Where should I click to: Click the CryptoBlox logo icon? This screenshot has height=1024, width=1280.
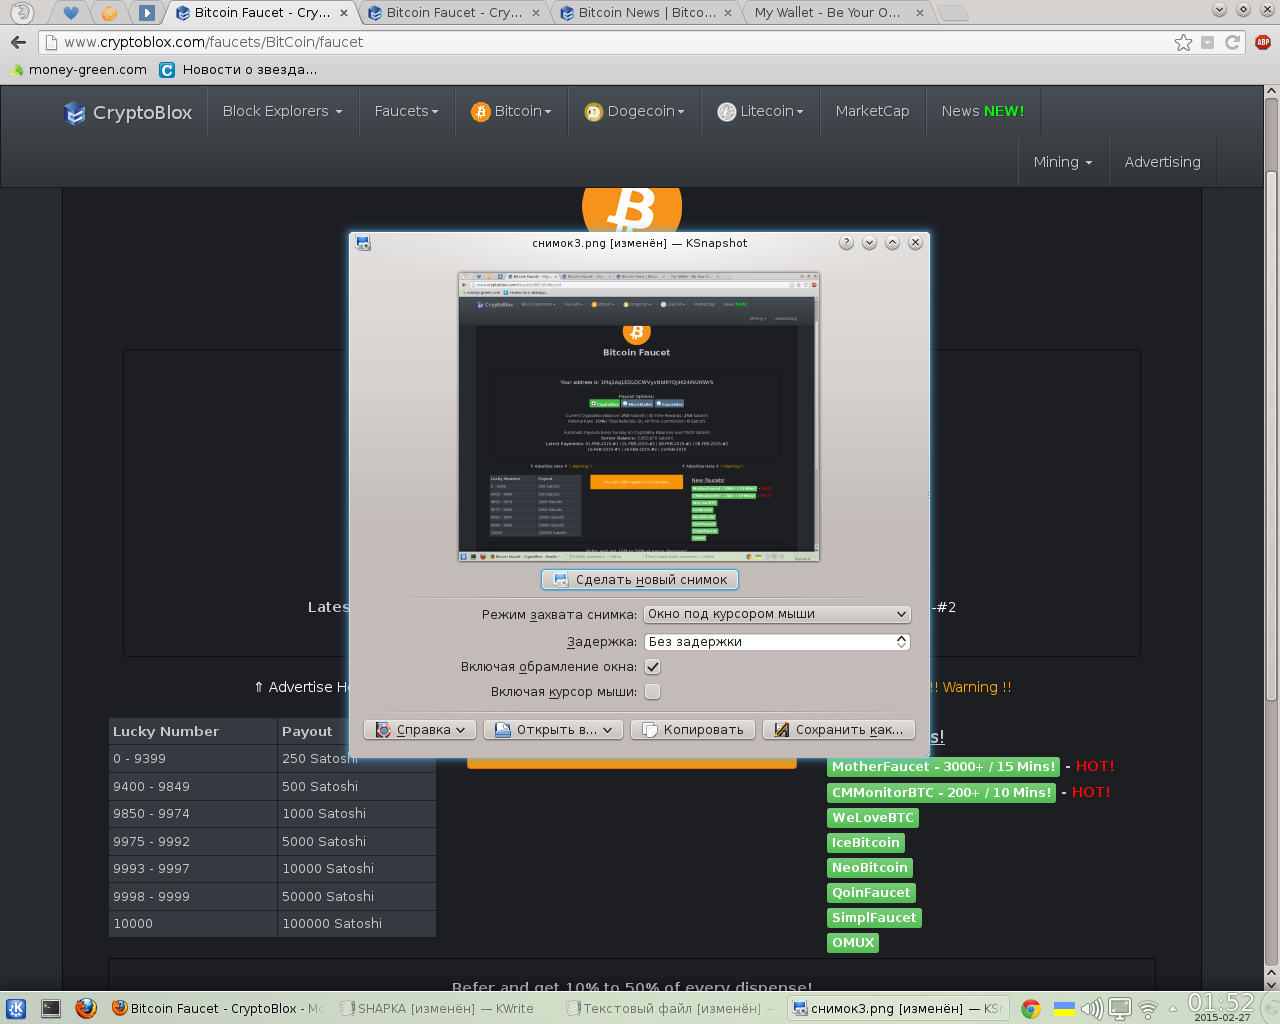[x=75, y=113]
